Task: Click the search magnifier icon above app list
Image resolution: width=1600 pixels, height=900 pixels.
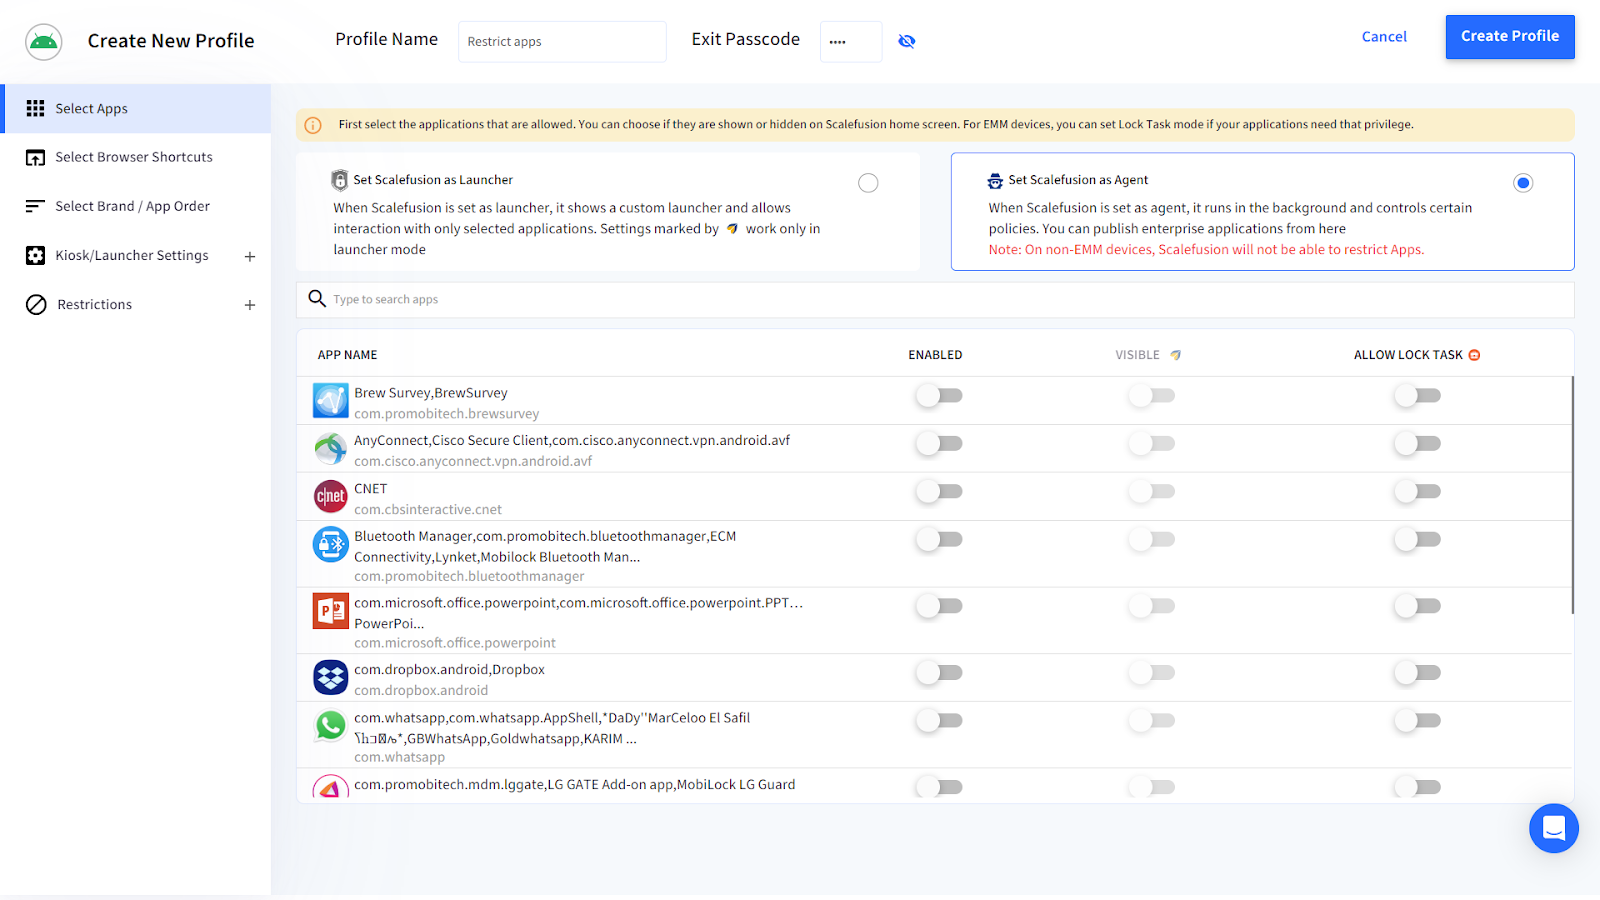Action: pos(316,298)
